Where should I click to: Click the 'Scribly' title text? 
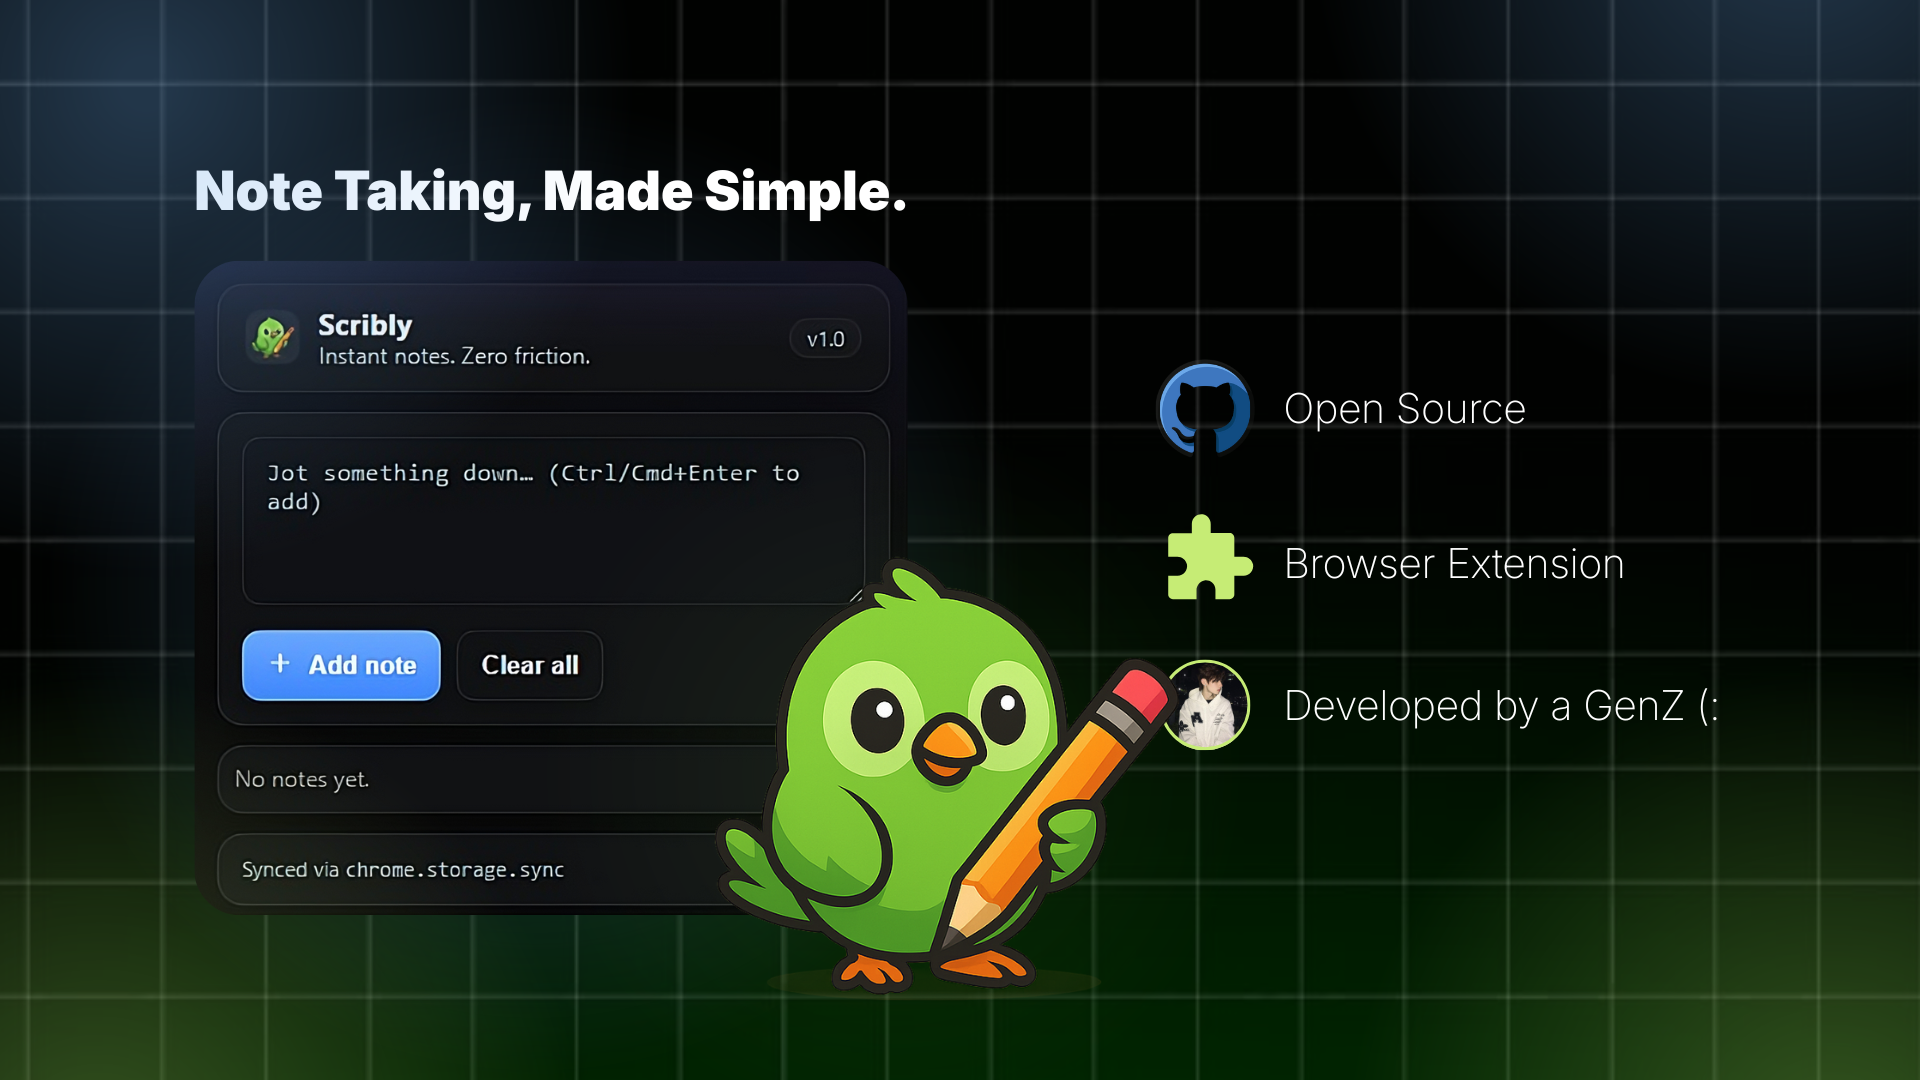click(365, 325)
